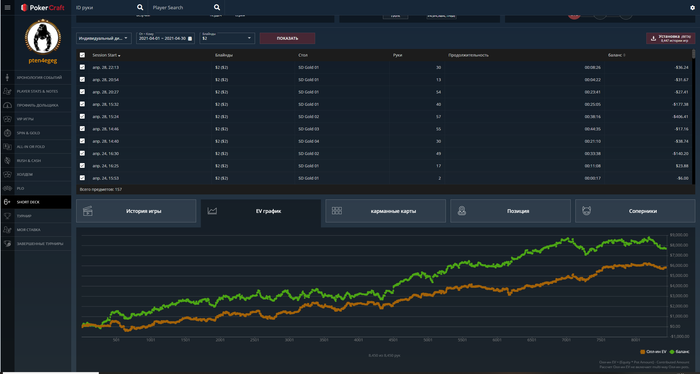
Task: Click the hand ID search magnifier icon
Action: (140, 7)
